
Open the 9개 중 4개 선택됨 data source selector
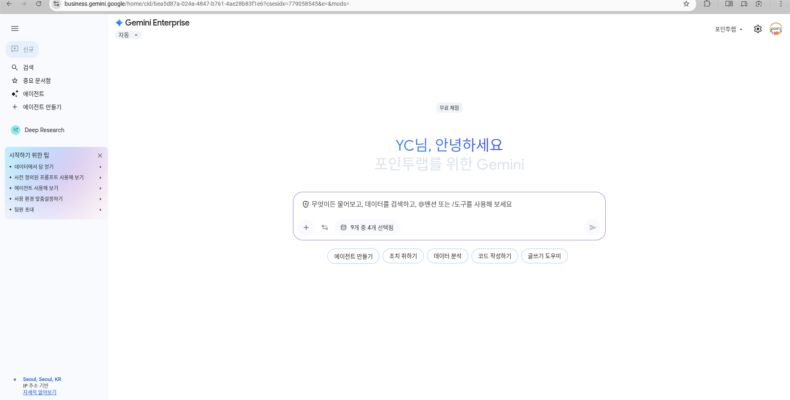coord(367,227)
